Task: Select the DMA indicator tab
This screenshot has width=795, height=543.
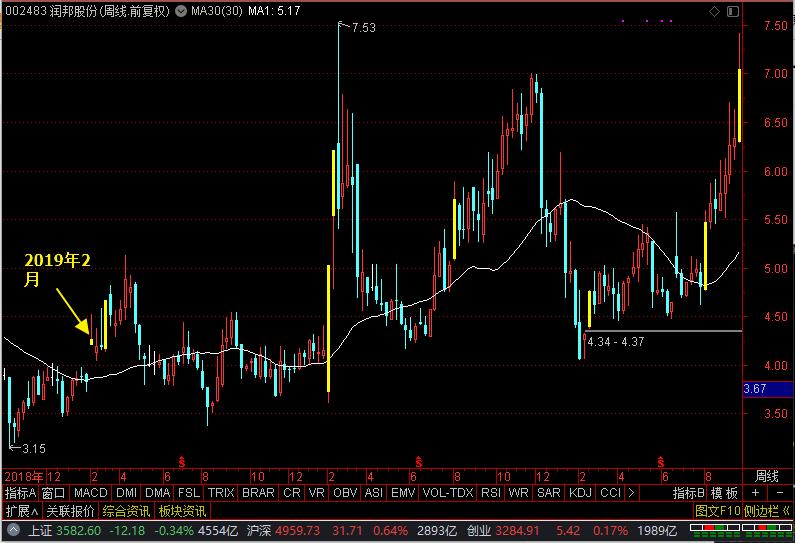Action: click(x=157, y=493)
